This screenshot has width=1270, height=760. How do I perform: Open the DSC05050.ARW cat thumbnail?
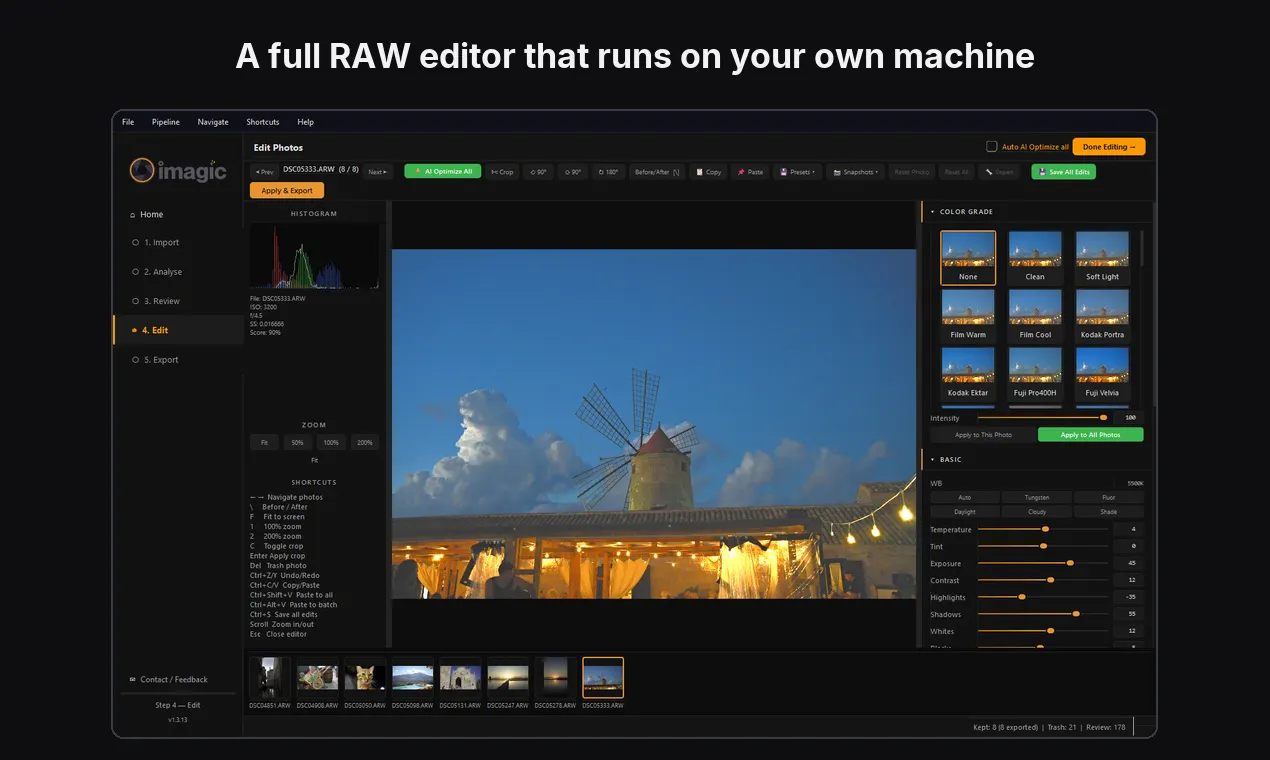pyautogui.click(x=365, y=678)
